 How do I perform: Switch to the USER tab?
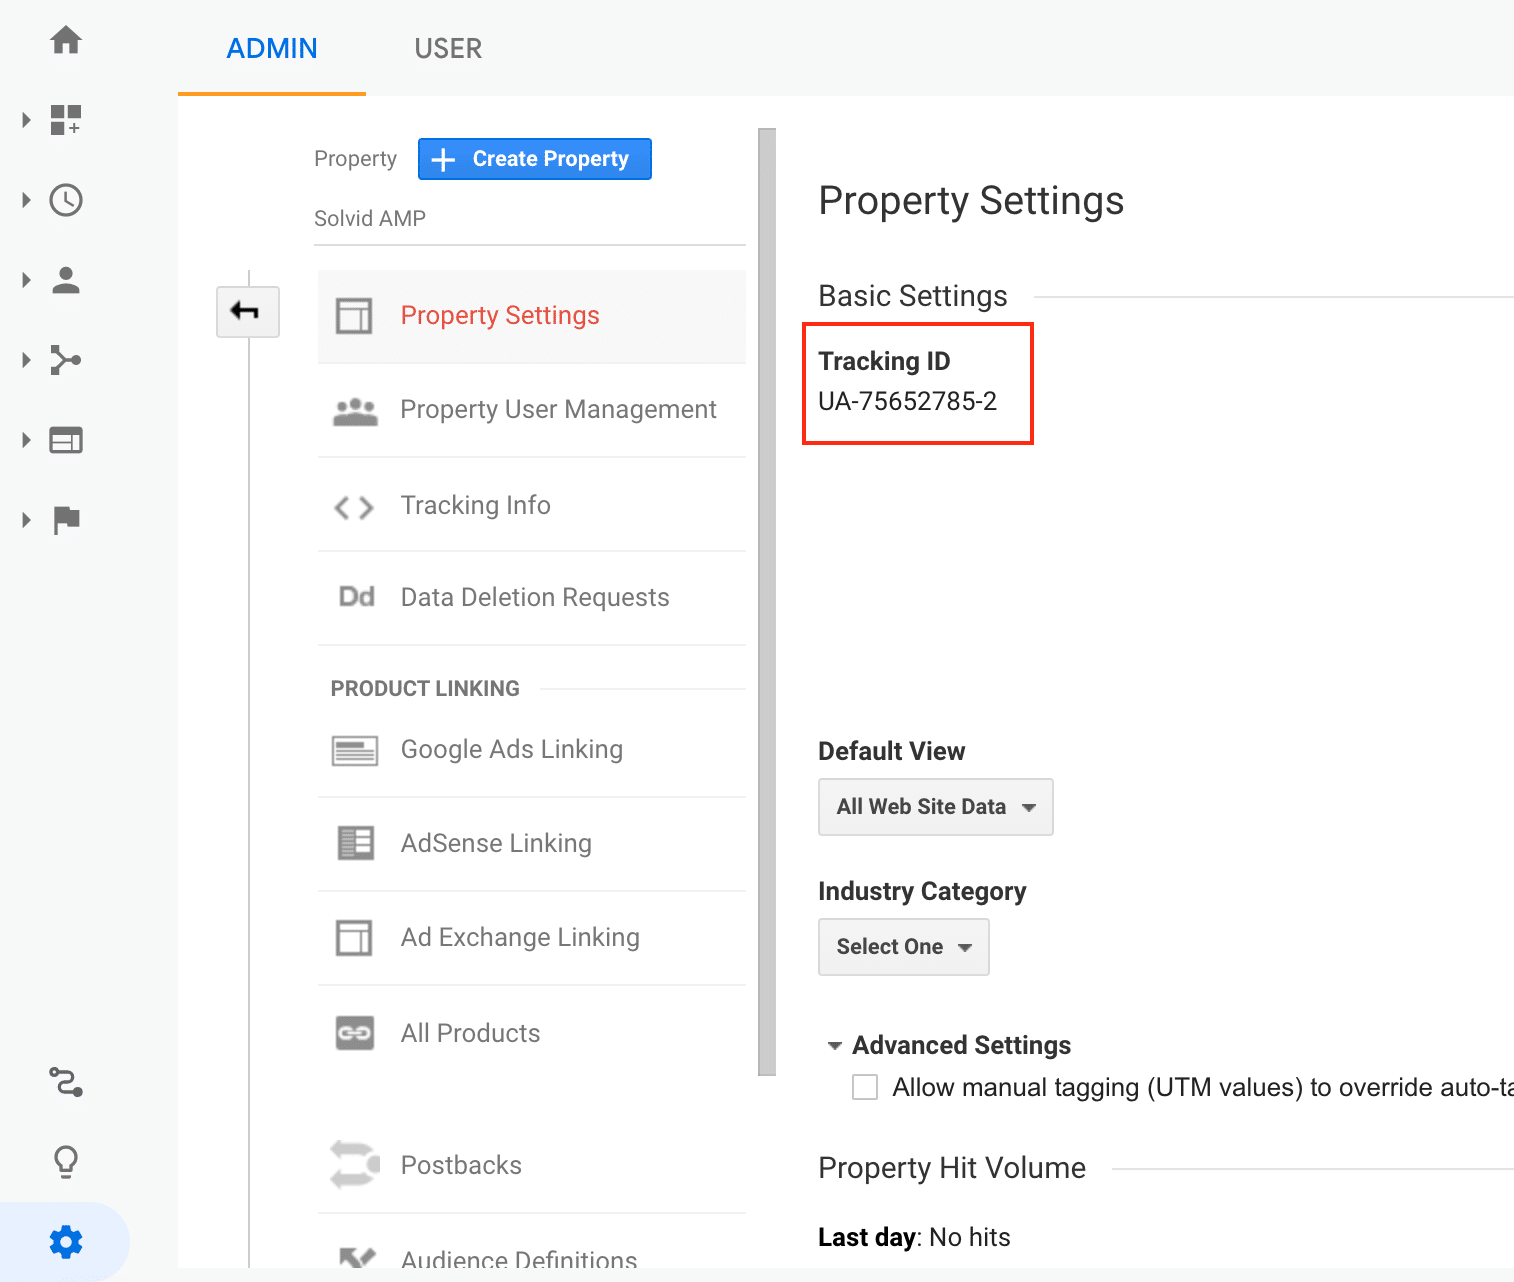[448, 48]
